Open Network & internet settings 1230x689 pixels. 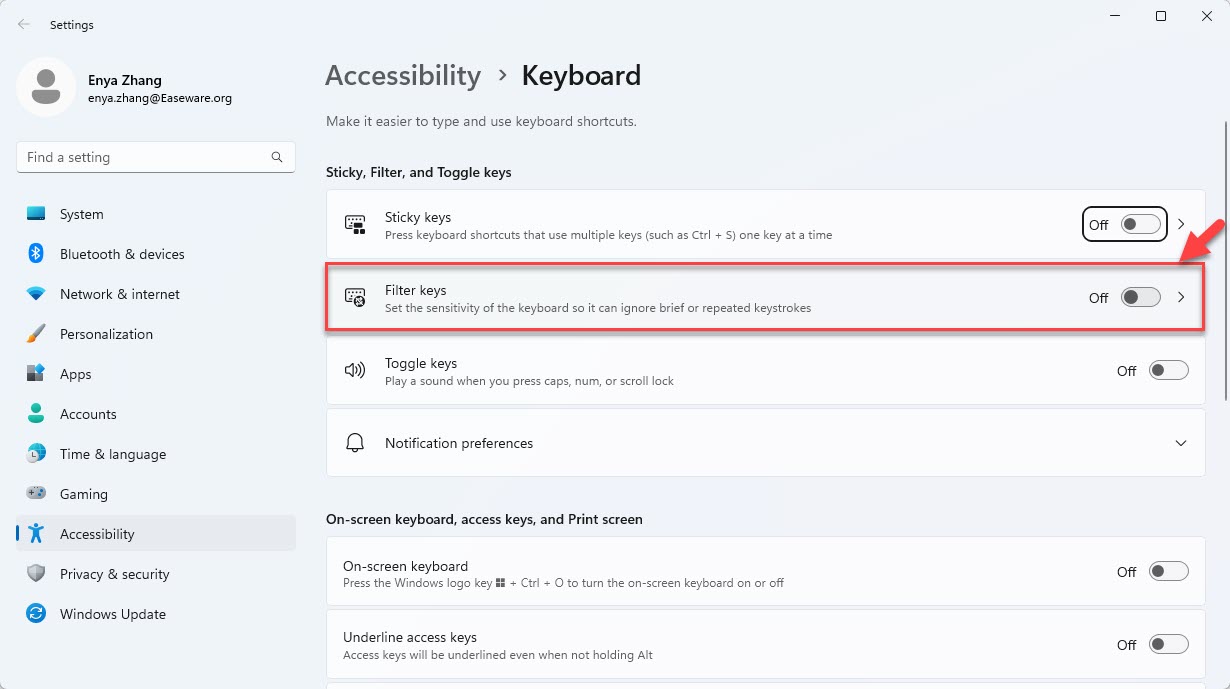point(119,293)
